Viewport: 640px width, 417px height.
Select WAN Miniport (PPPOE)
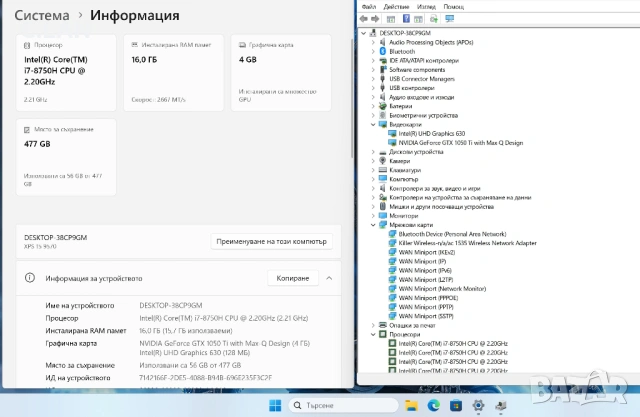point(428,298)
